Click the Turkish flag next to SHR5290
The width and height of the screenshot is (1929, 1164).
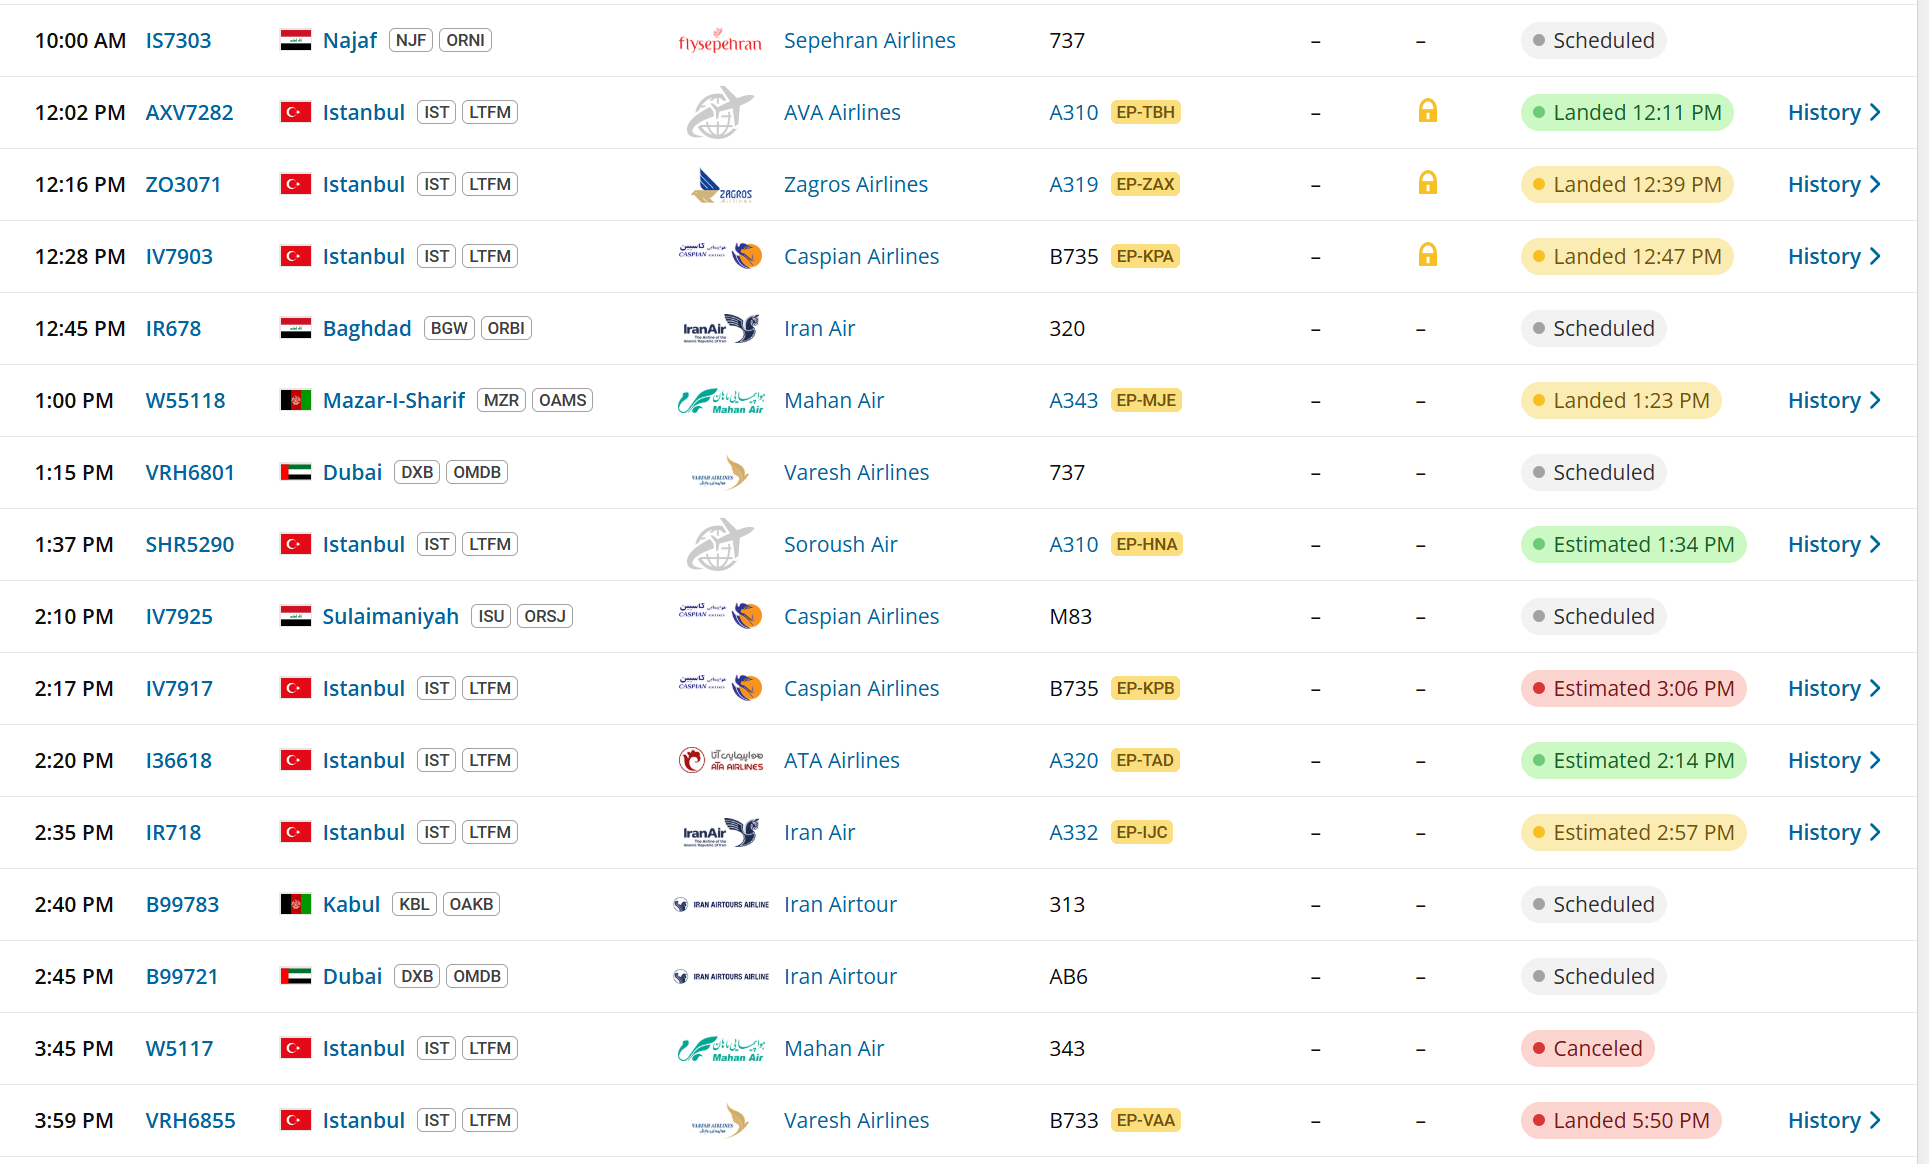(x=295, y=544)
